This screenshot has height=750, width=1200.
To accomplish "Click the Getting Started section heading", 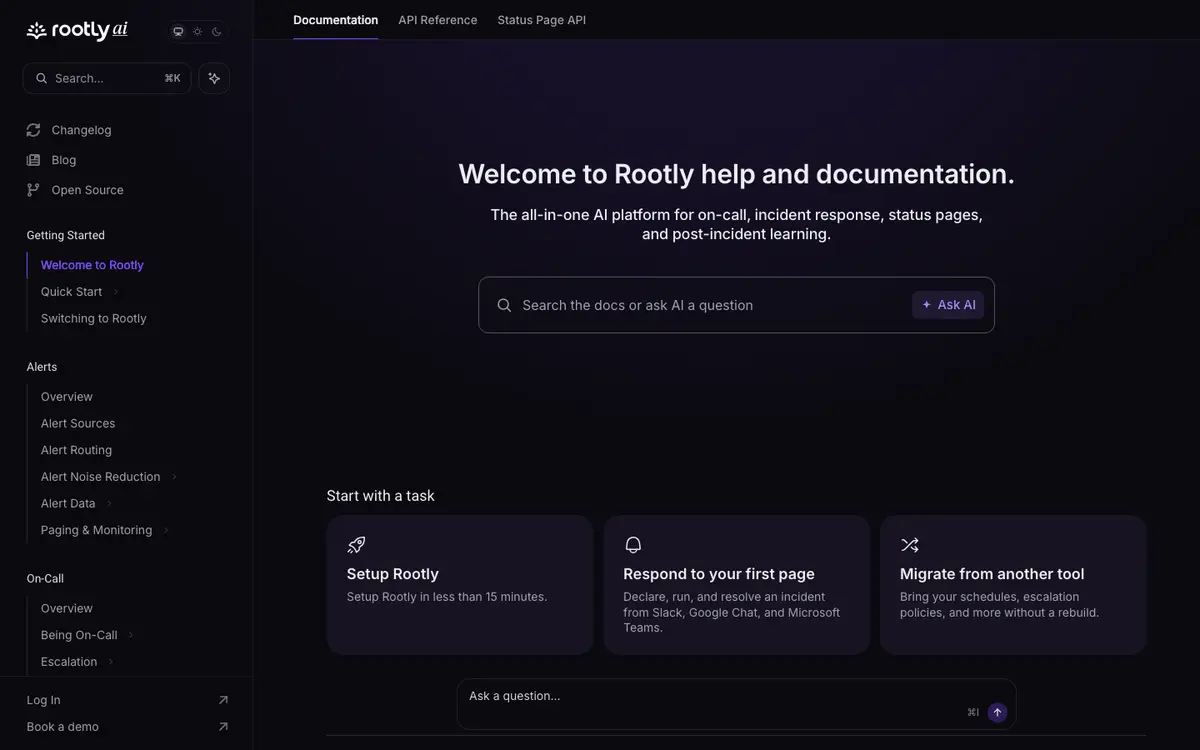I will click(66, 235).
